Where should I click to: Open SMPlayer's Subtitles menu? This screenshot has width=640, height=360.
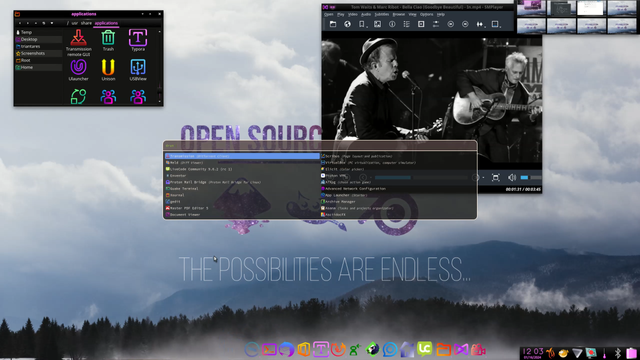(382, 14)
